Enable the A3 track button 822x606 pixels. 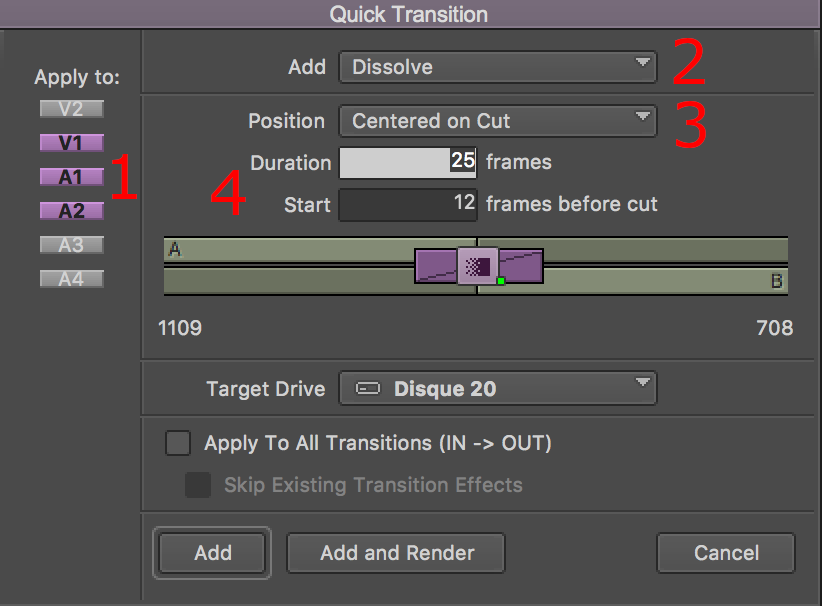[x=71, y=245]
